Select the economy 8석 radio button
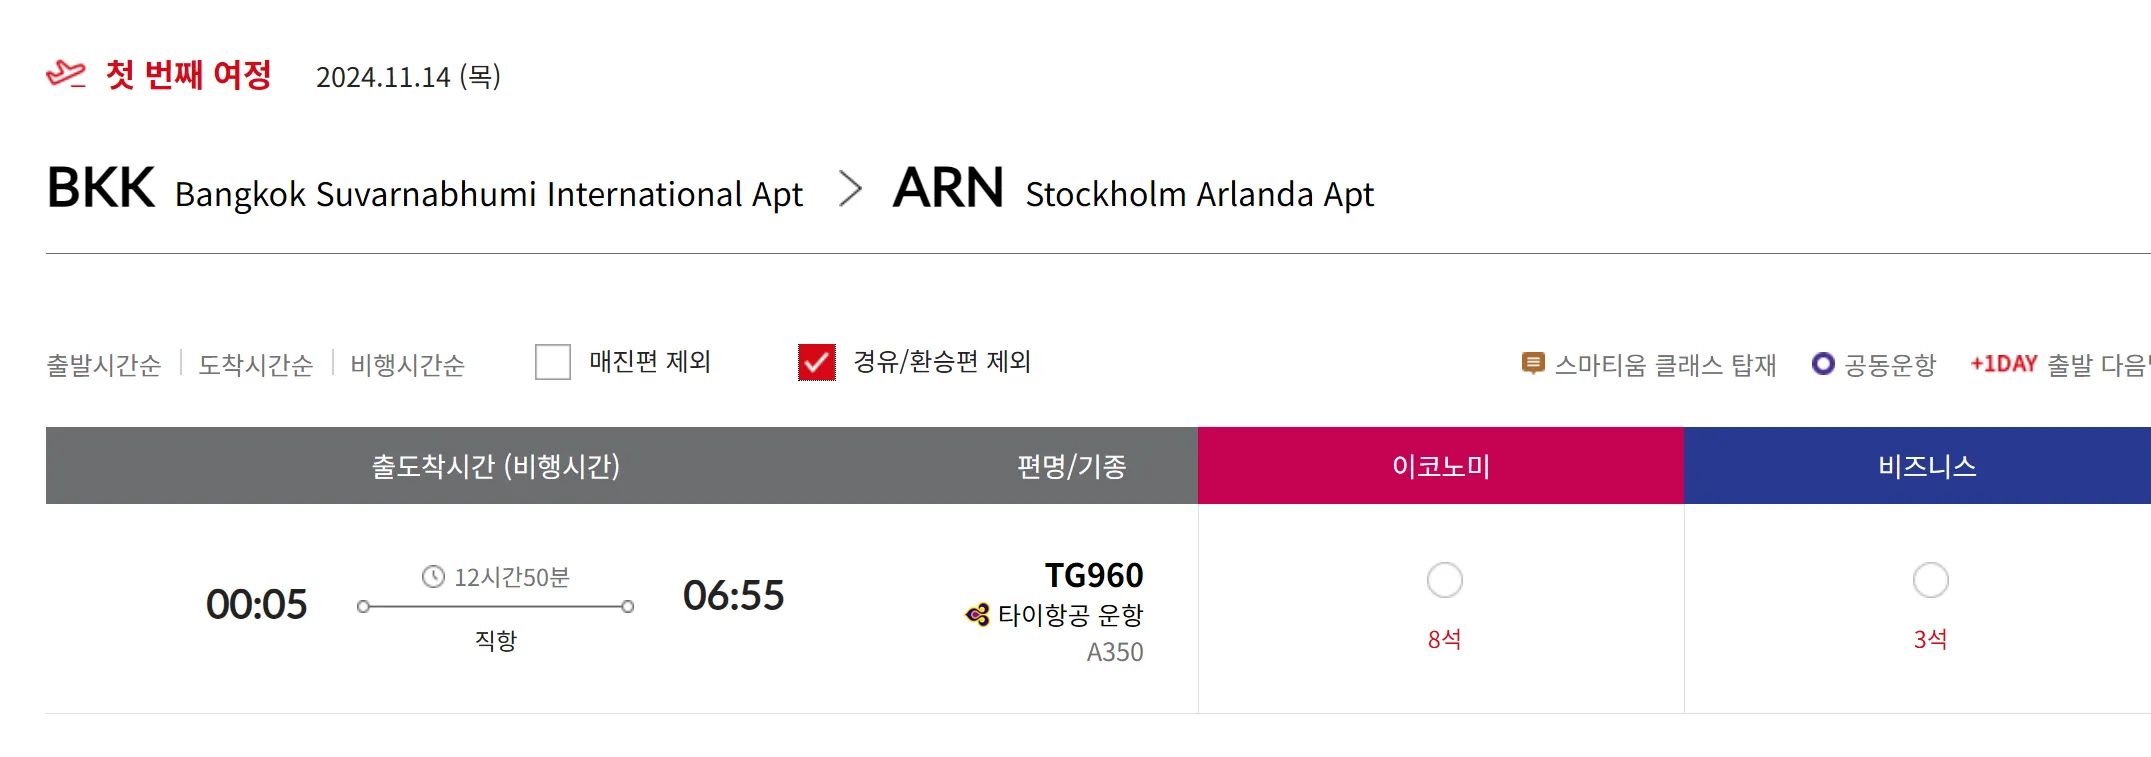This screenshot has height=757, width=2151. click(x=1444, y=580)
